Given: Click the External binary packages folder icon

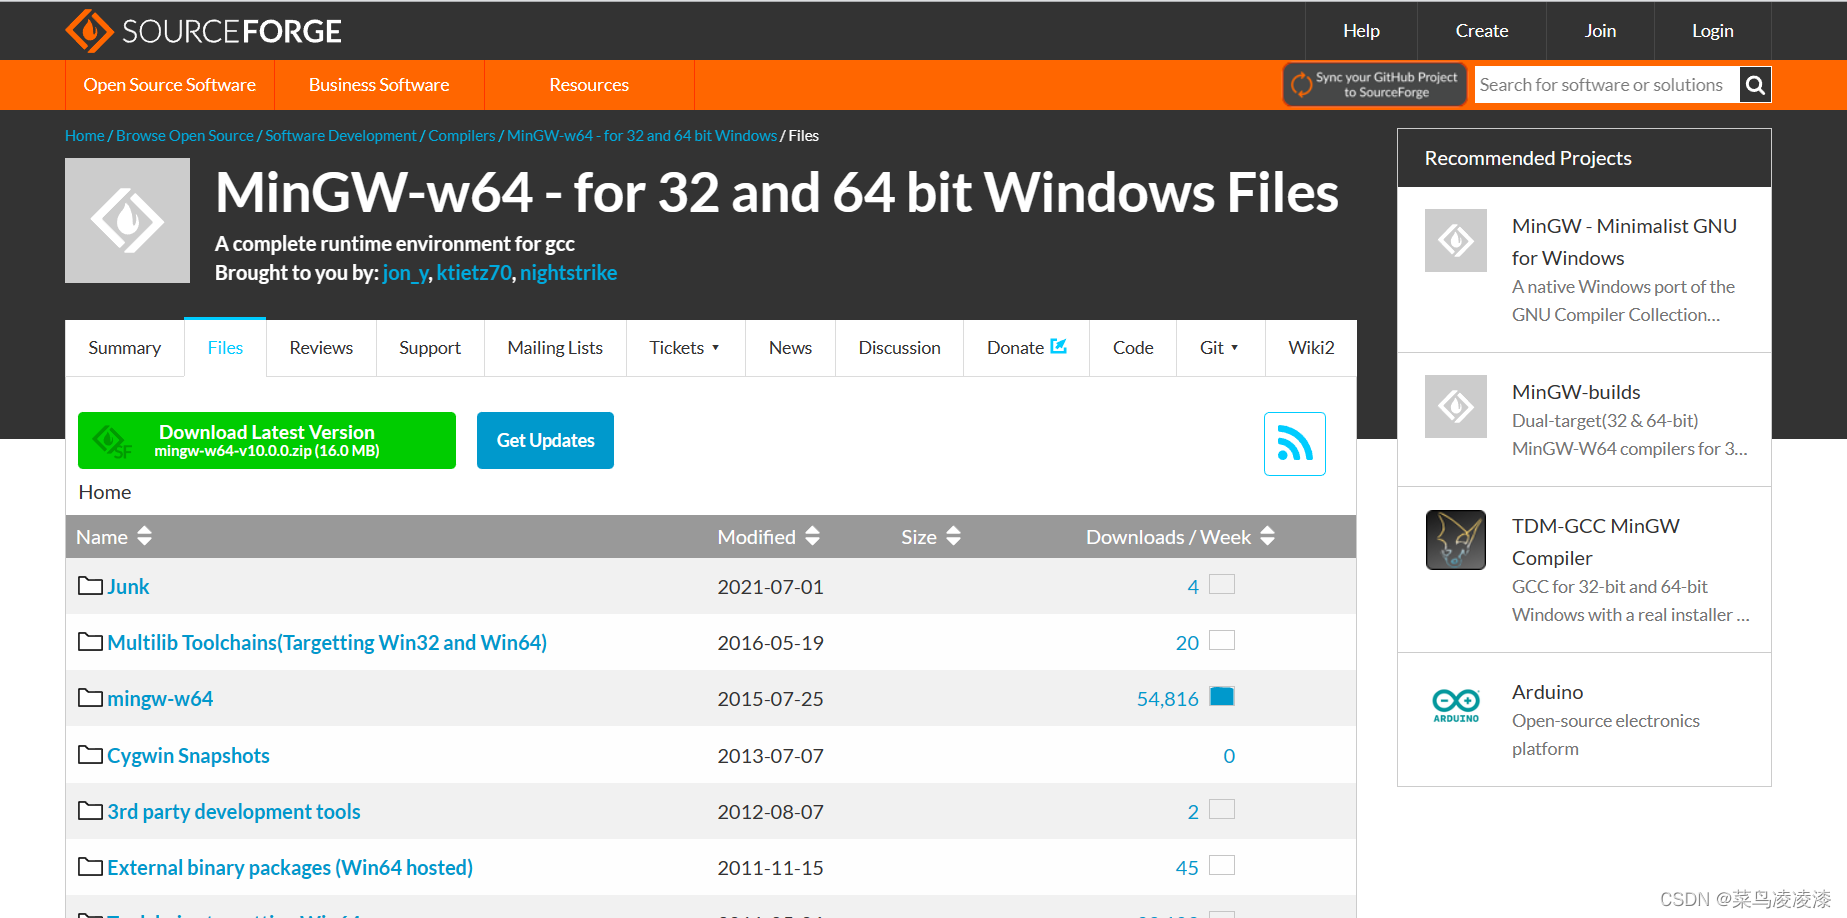Looking at the screenshot, I should coord(91,867).
